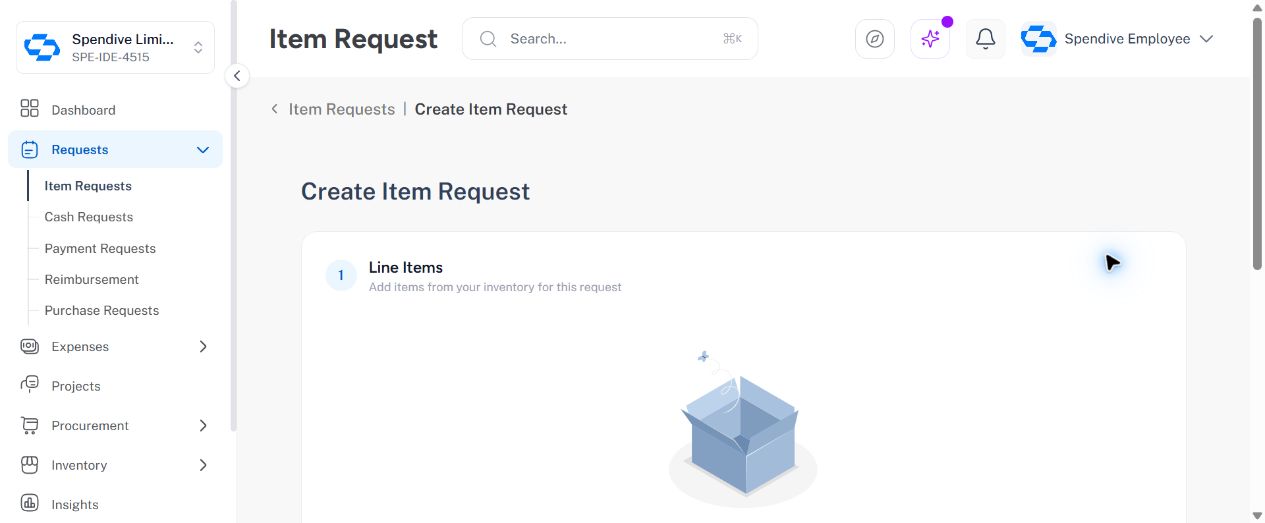
Task: Click the Dashboard grid icon
Action: tap(30, 109)
